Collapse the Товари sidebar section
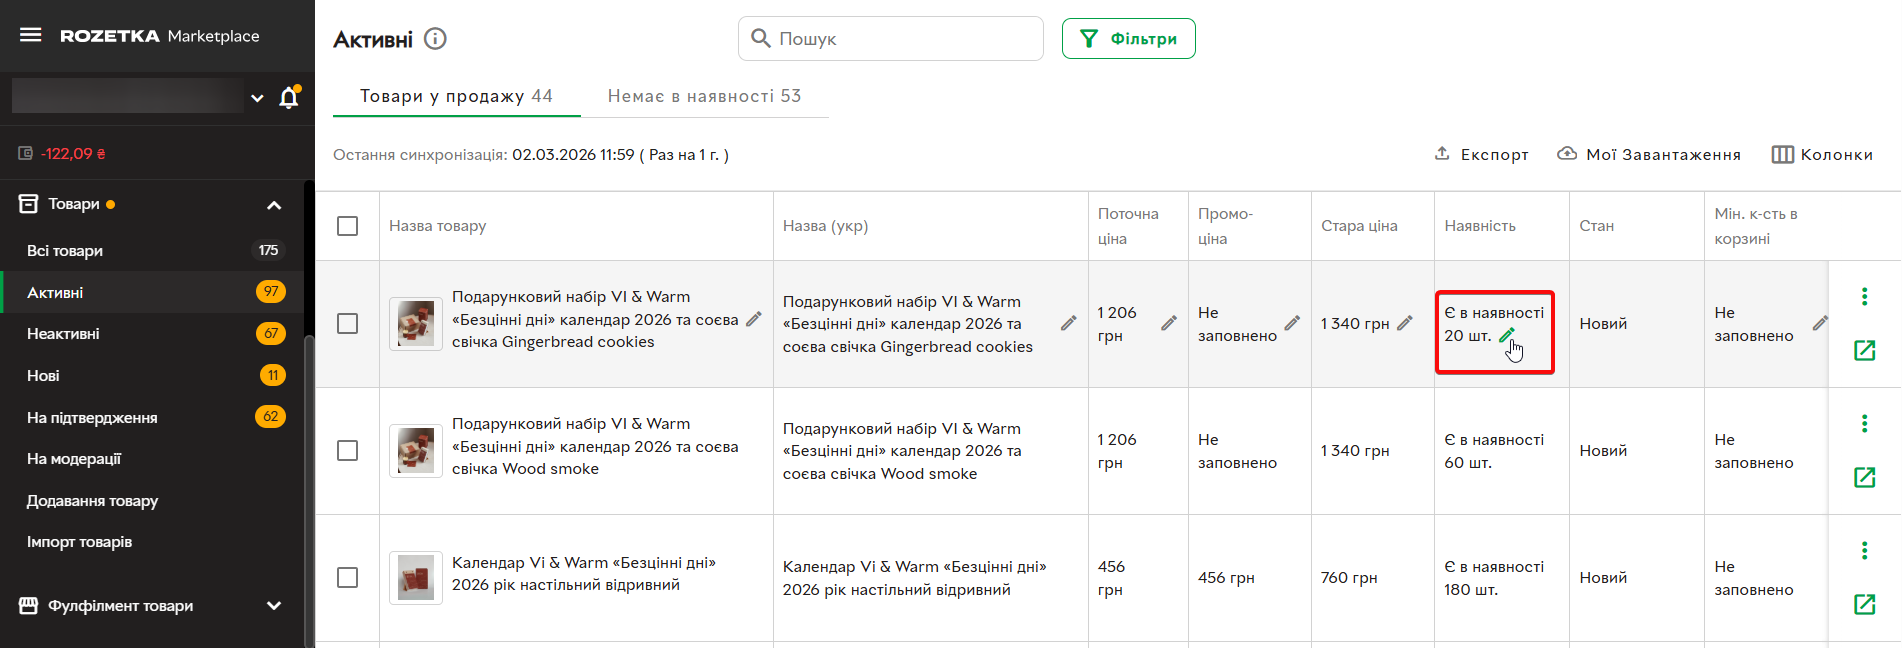 coord(274,205)
